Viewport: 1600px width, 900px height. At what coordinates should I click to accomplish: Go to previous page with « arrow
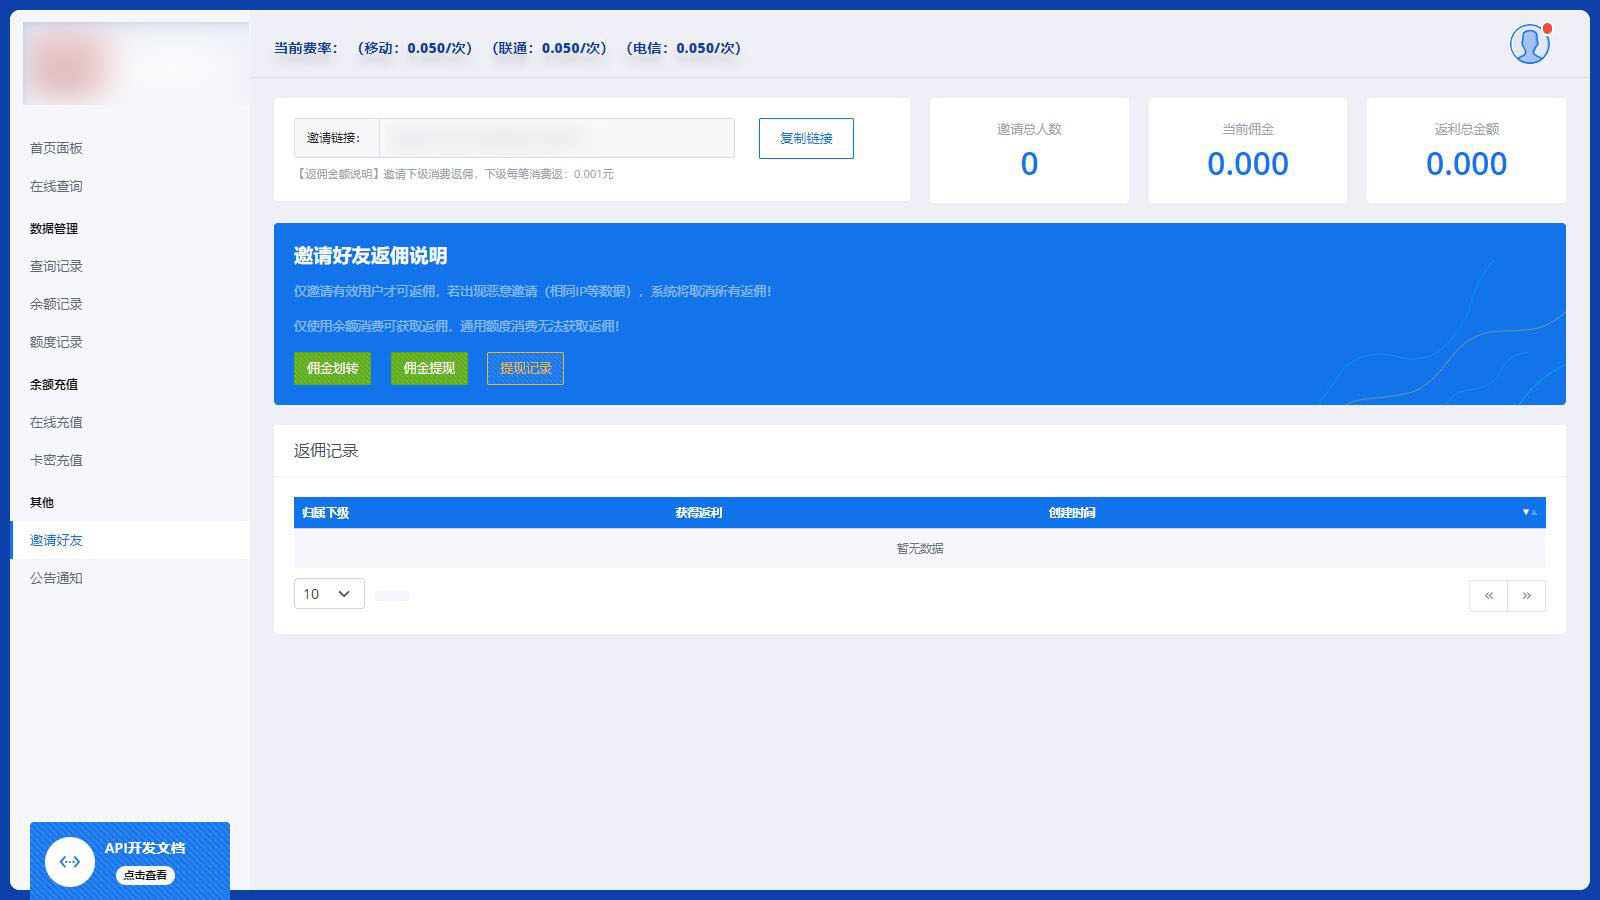1488,595
